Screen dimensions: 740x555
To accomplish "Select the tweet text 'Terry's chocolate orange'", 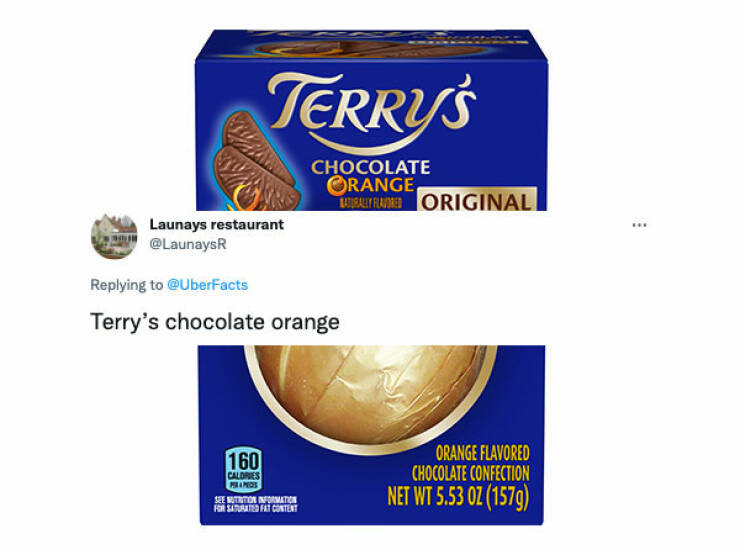I will click(215, 322).
